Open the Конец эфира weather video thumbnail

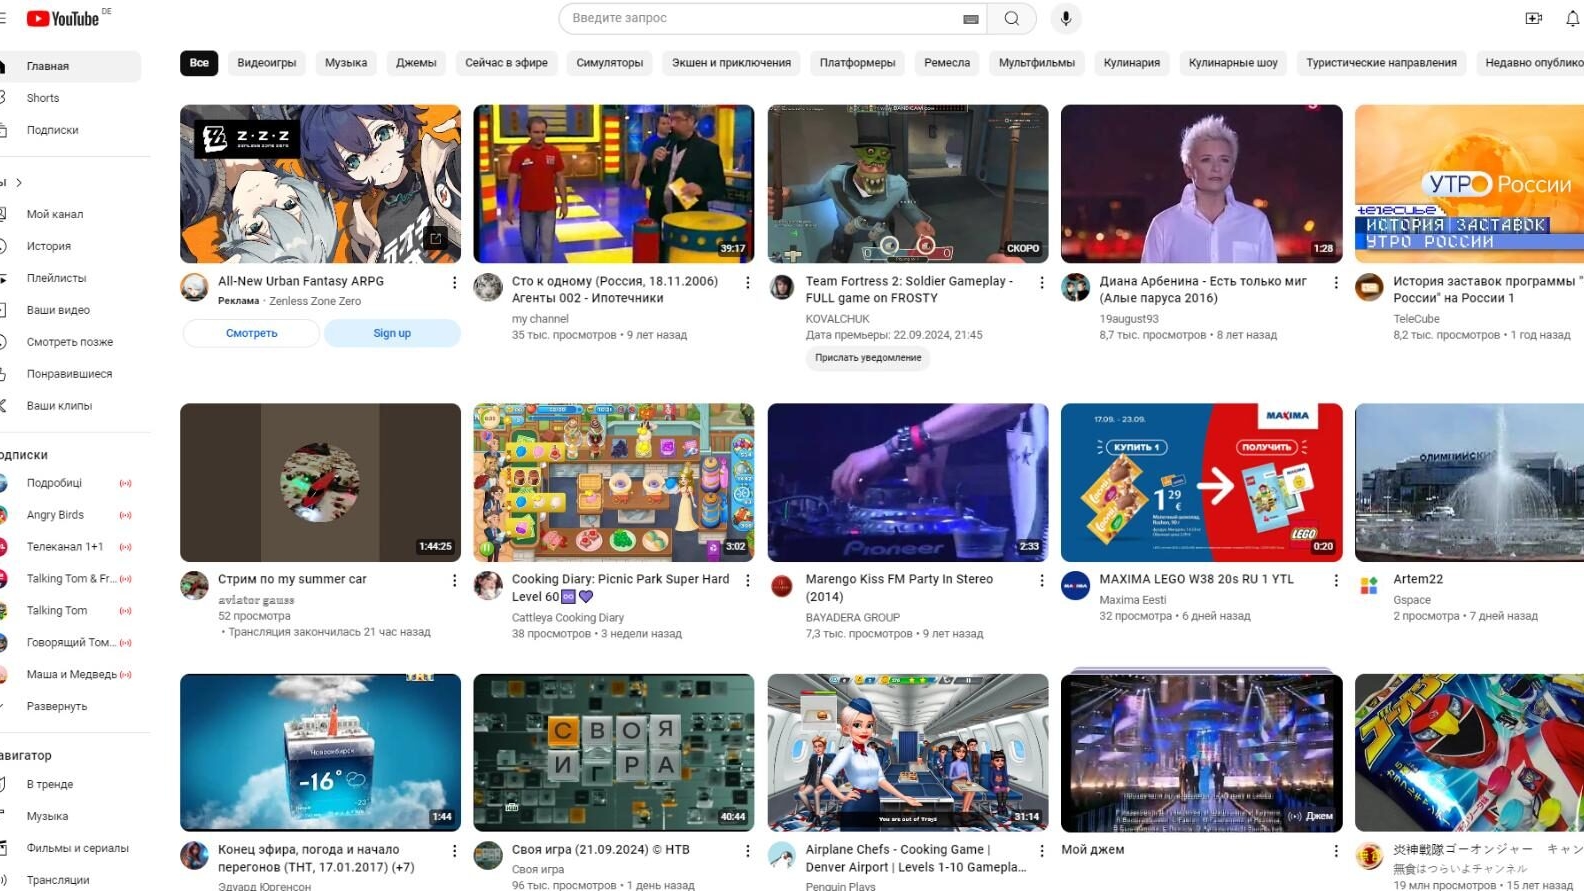click(x=320, y=752)
